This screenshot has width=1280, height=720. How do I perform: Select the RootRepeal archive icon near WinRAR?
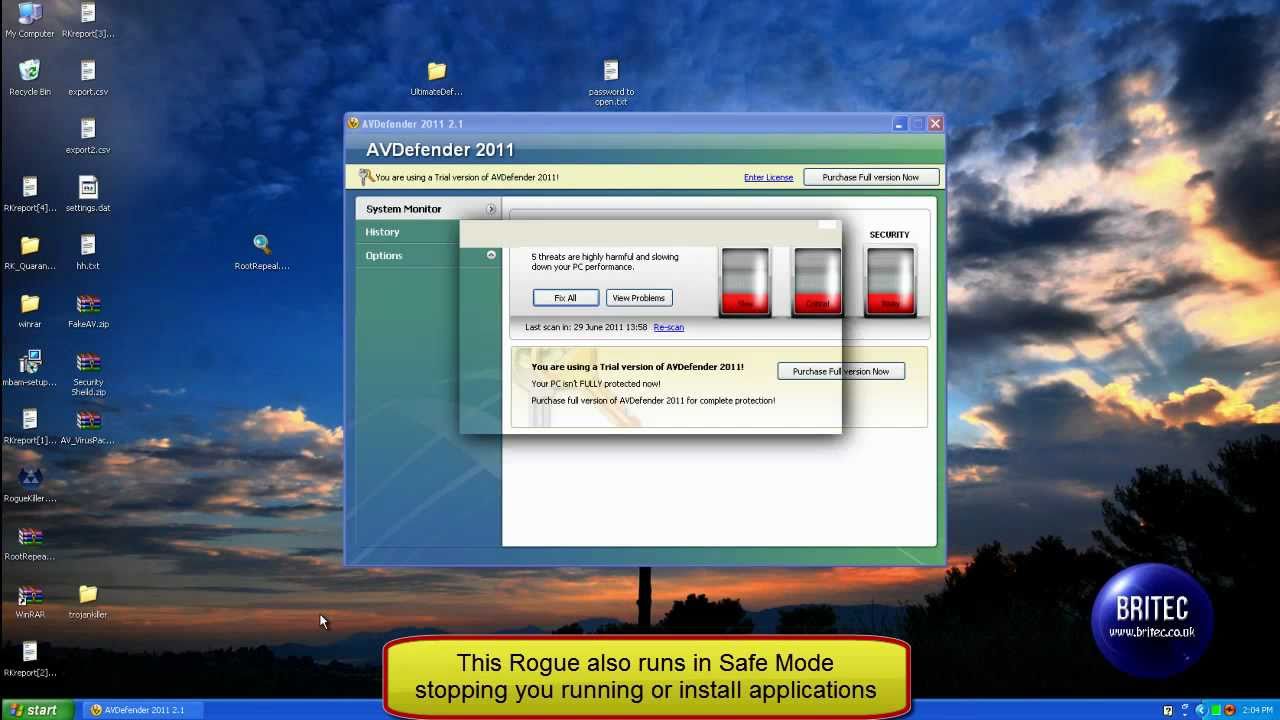click(x=30, y=541)
